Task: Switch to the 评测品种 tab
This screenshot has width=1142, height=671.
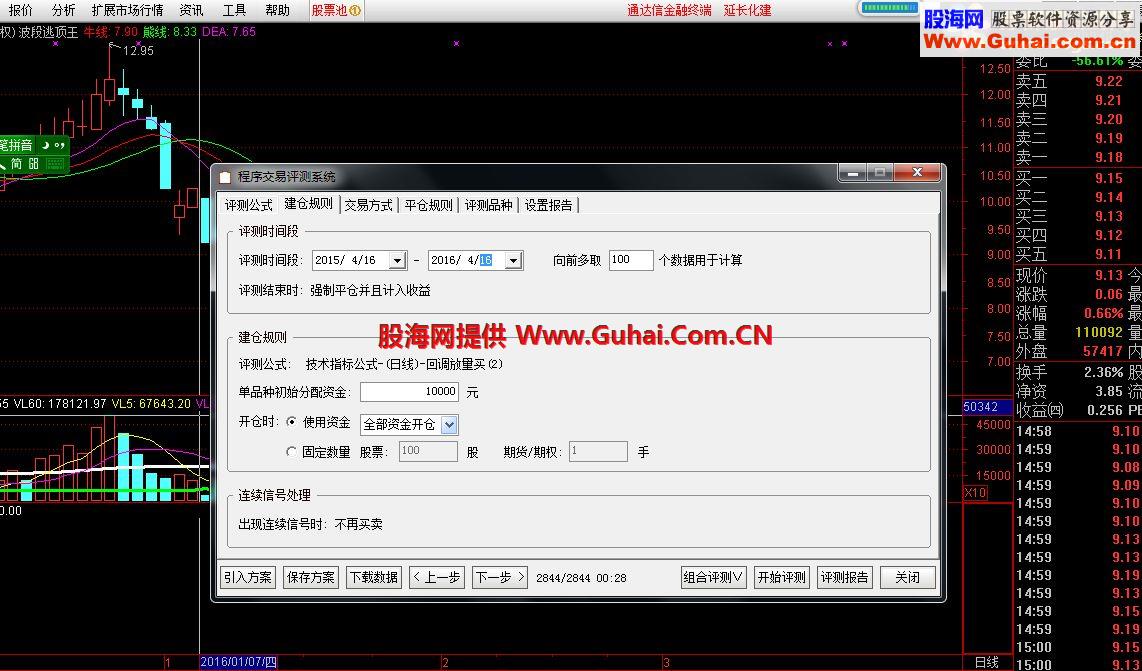Action: pos(489,205)
